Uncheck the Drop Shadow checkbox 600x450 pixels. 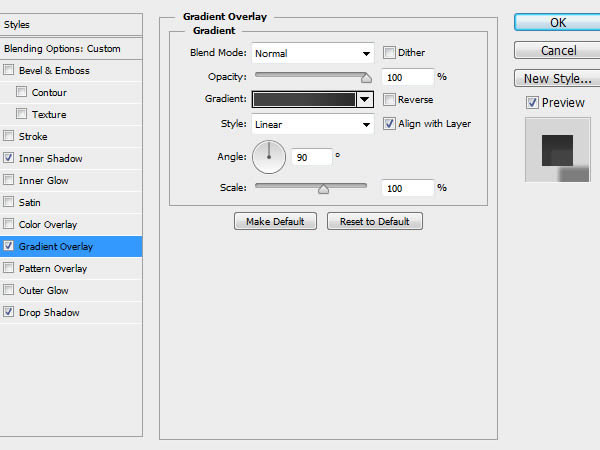coord(8,312)
